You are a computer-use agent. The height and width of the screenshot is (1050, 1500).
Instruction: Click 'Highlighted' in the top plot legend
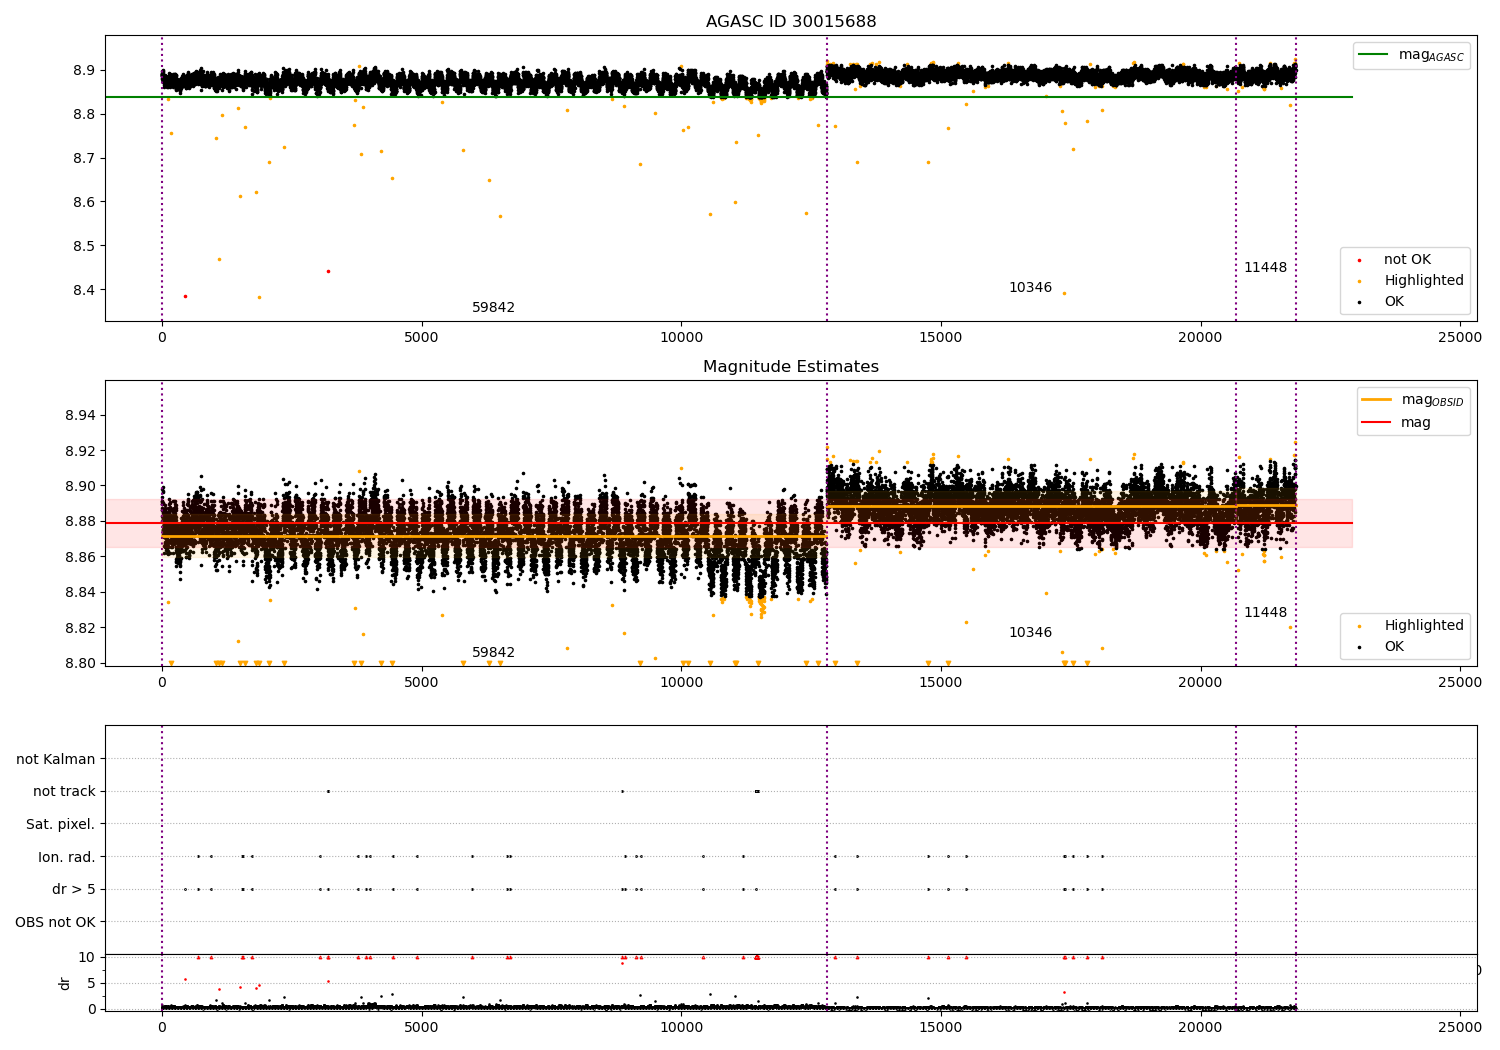(1424, 281)
